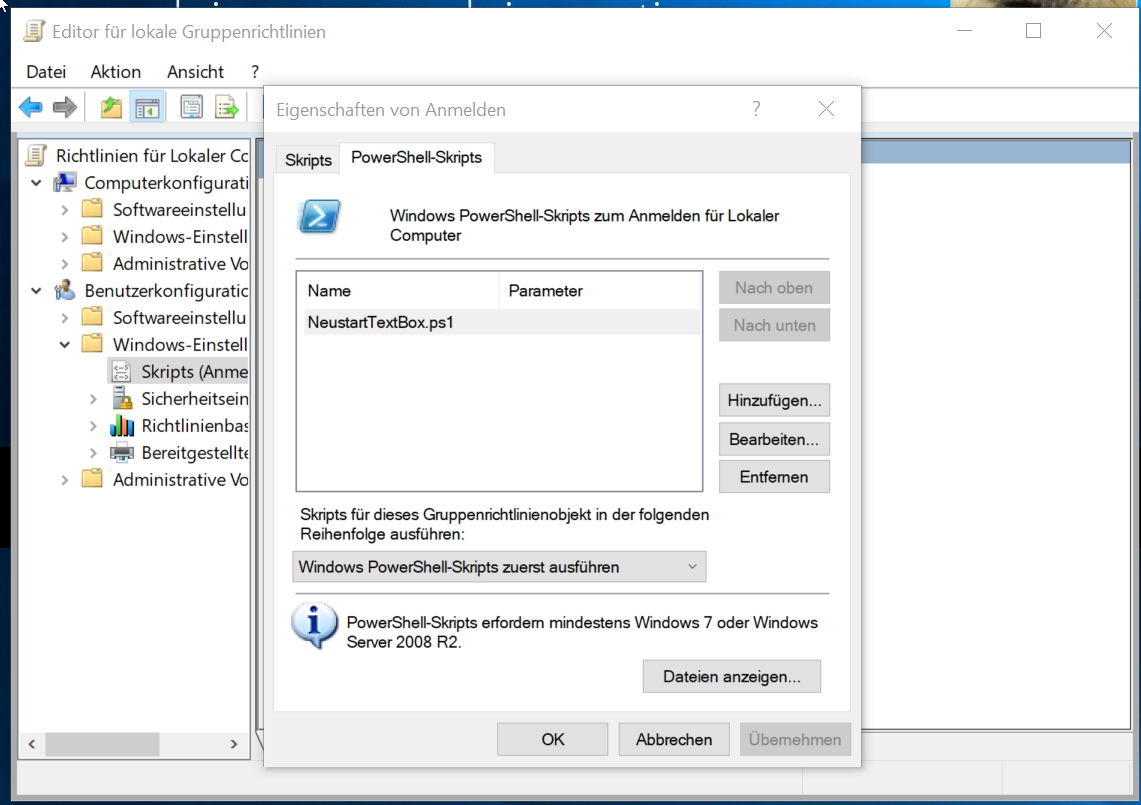The width and height of the screenshot is (1141, 805).
Task: Click the Abbrechen button
Action: point(674,739)
